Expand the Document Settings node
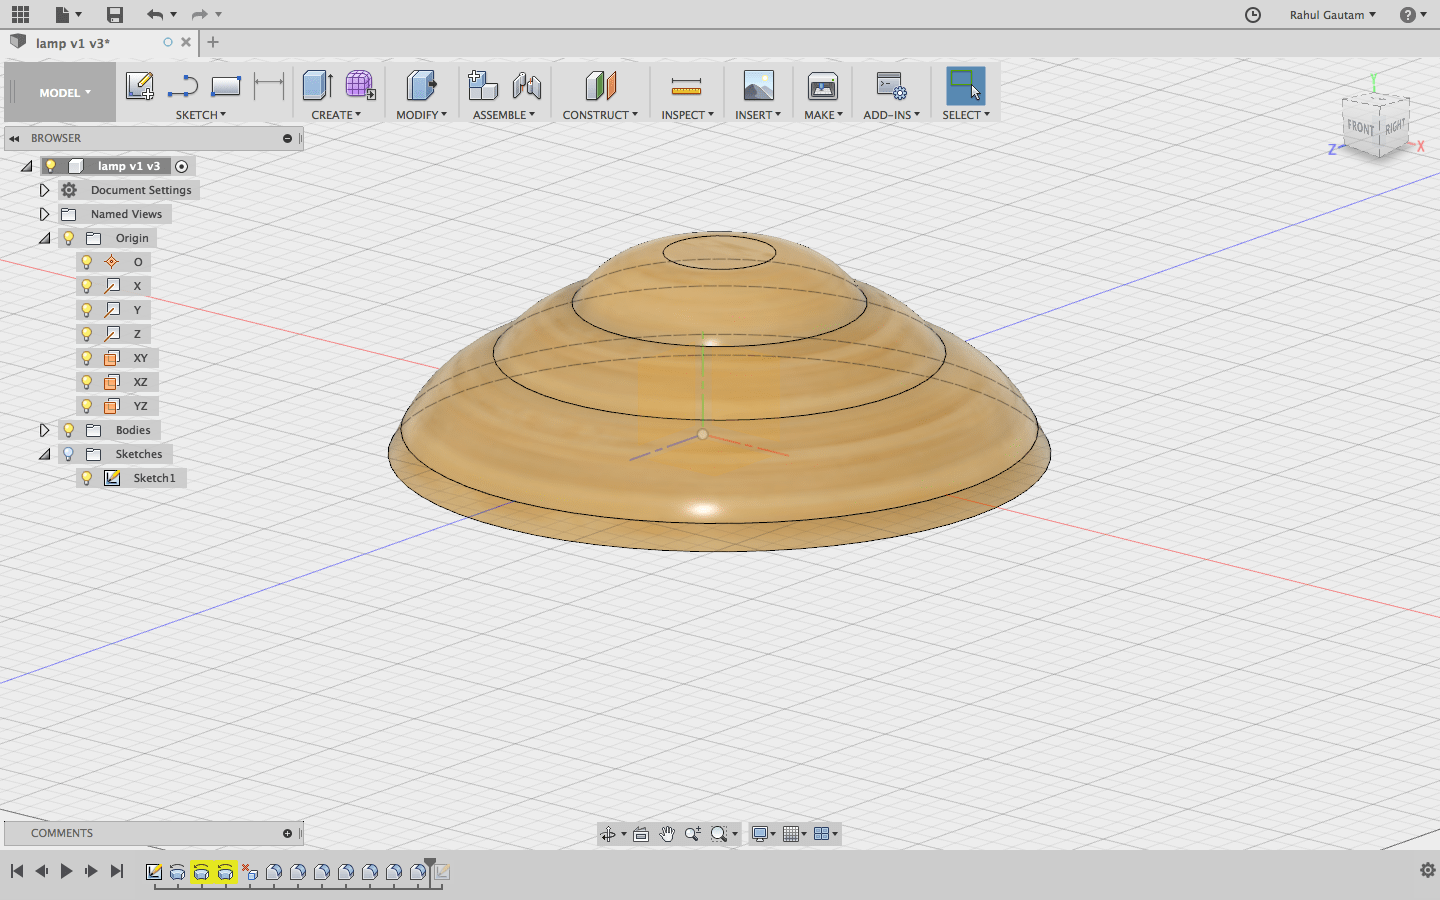Viewport: 1440px width, 900px height. [x=44, y=190]
